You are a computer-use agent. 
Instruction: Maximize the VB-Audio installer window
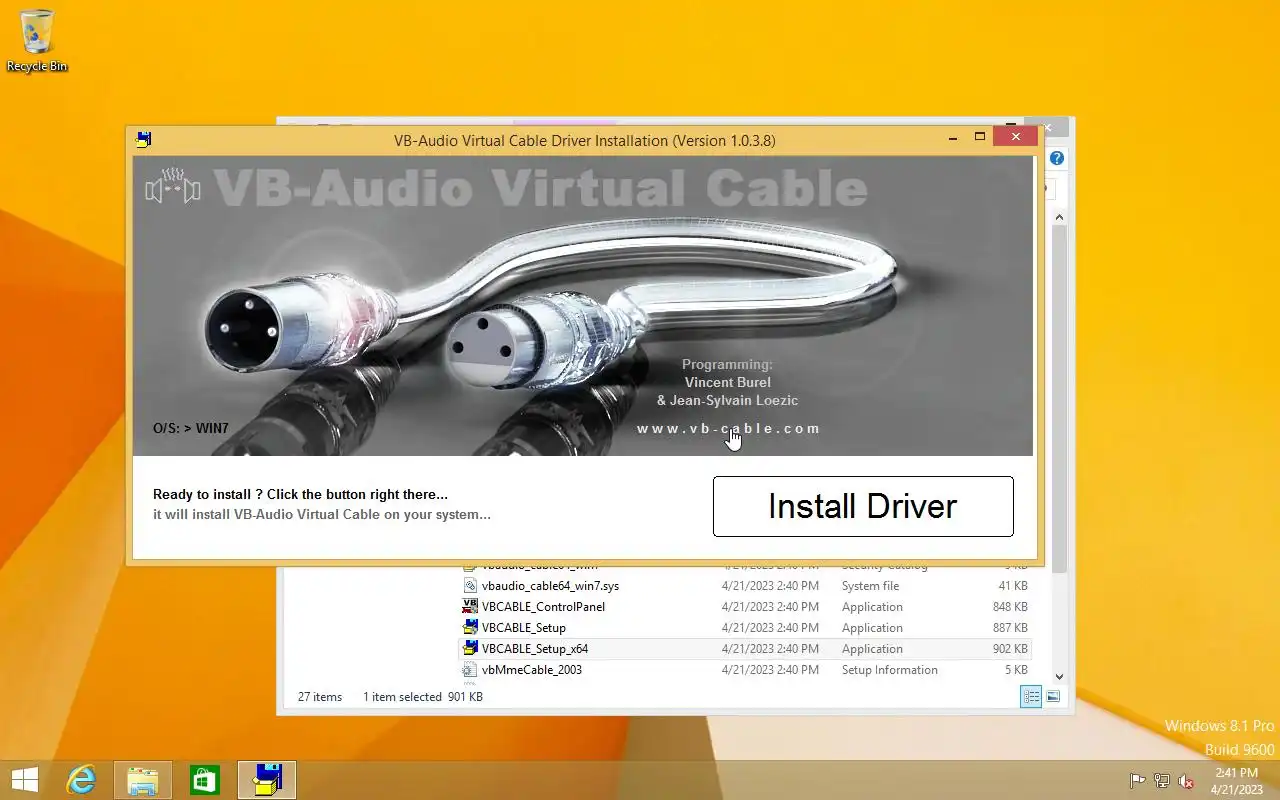[x=980, y=137]
